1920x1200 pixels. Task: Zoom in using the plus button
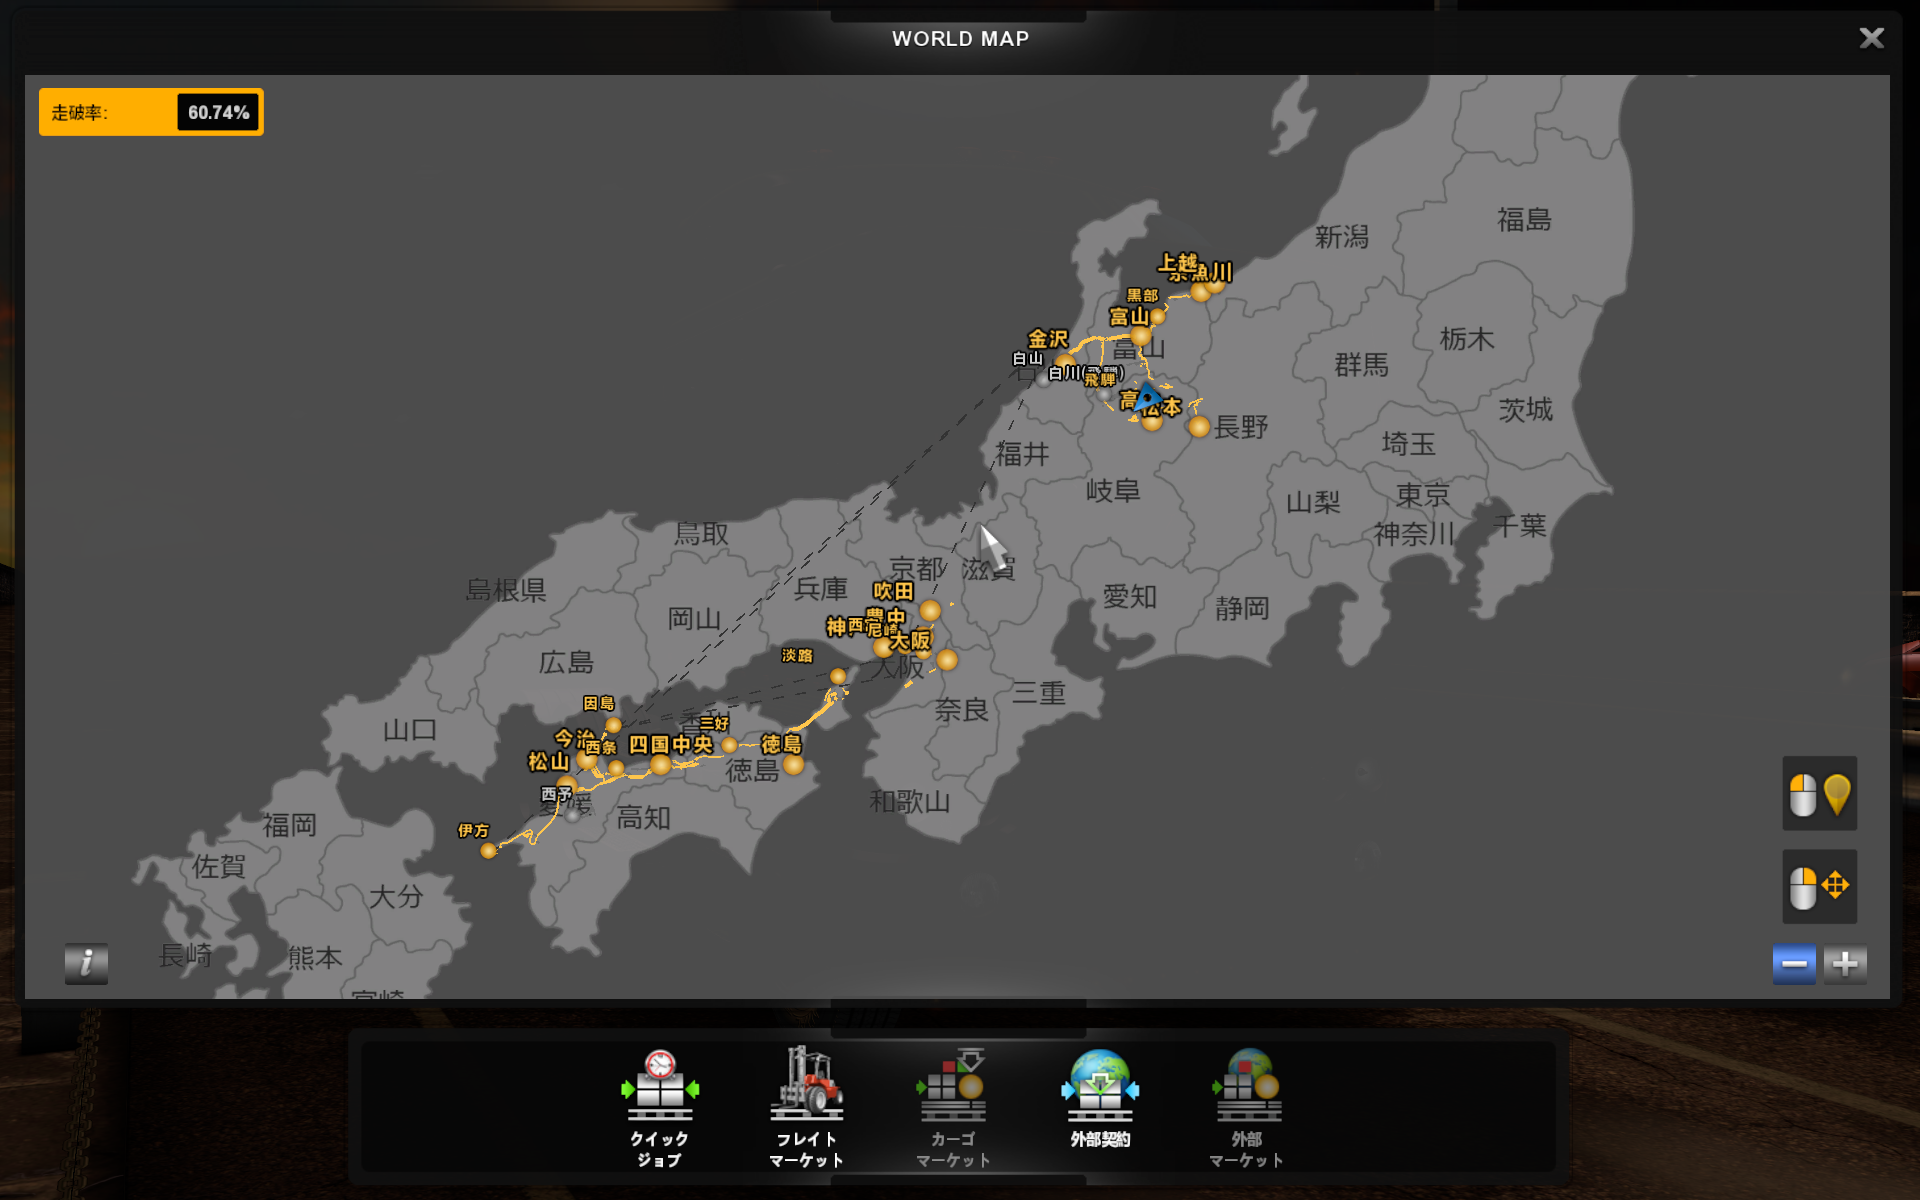pyautogui.click(x=1845, y=964)
